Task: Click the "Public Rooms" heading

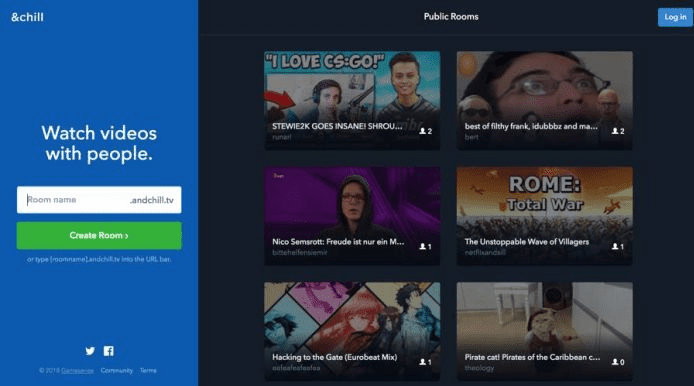Action: click(x=451, y=17)
